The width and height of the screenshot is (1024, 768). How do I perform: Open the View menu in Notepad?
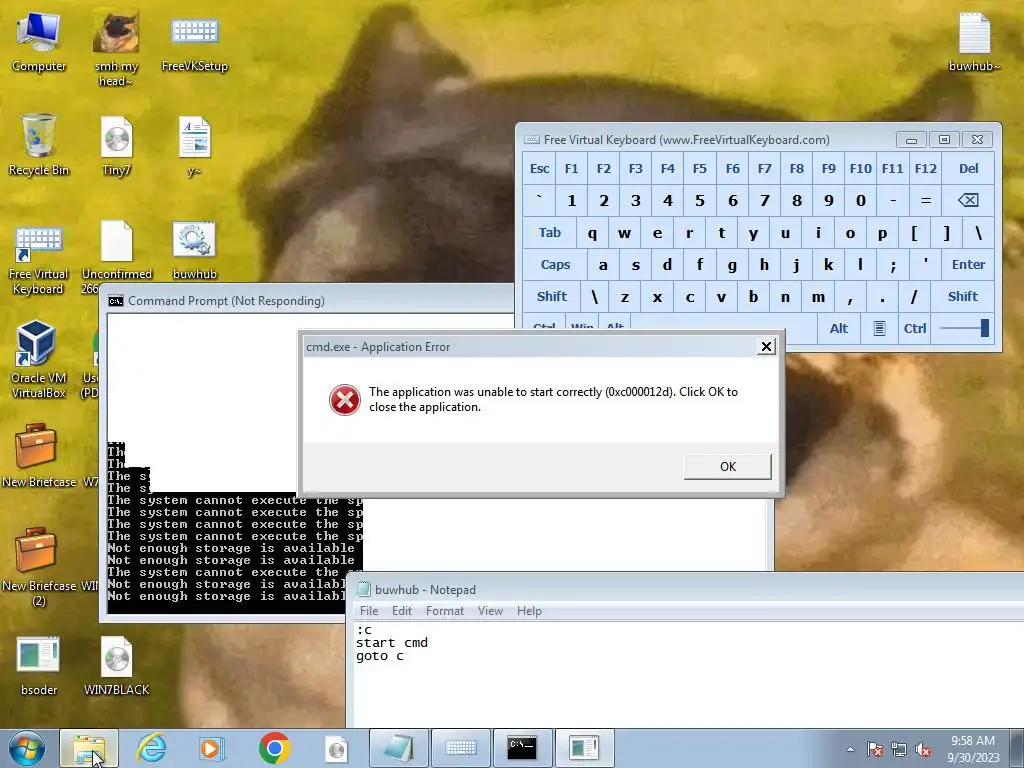point(490,611)
